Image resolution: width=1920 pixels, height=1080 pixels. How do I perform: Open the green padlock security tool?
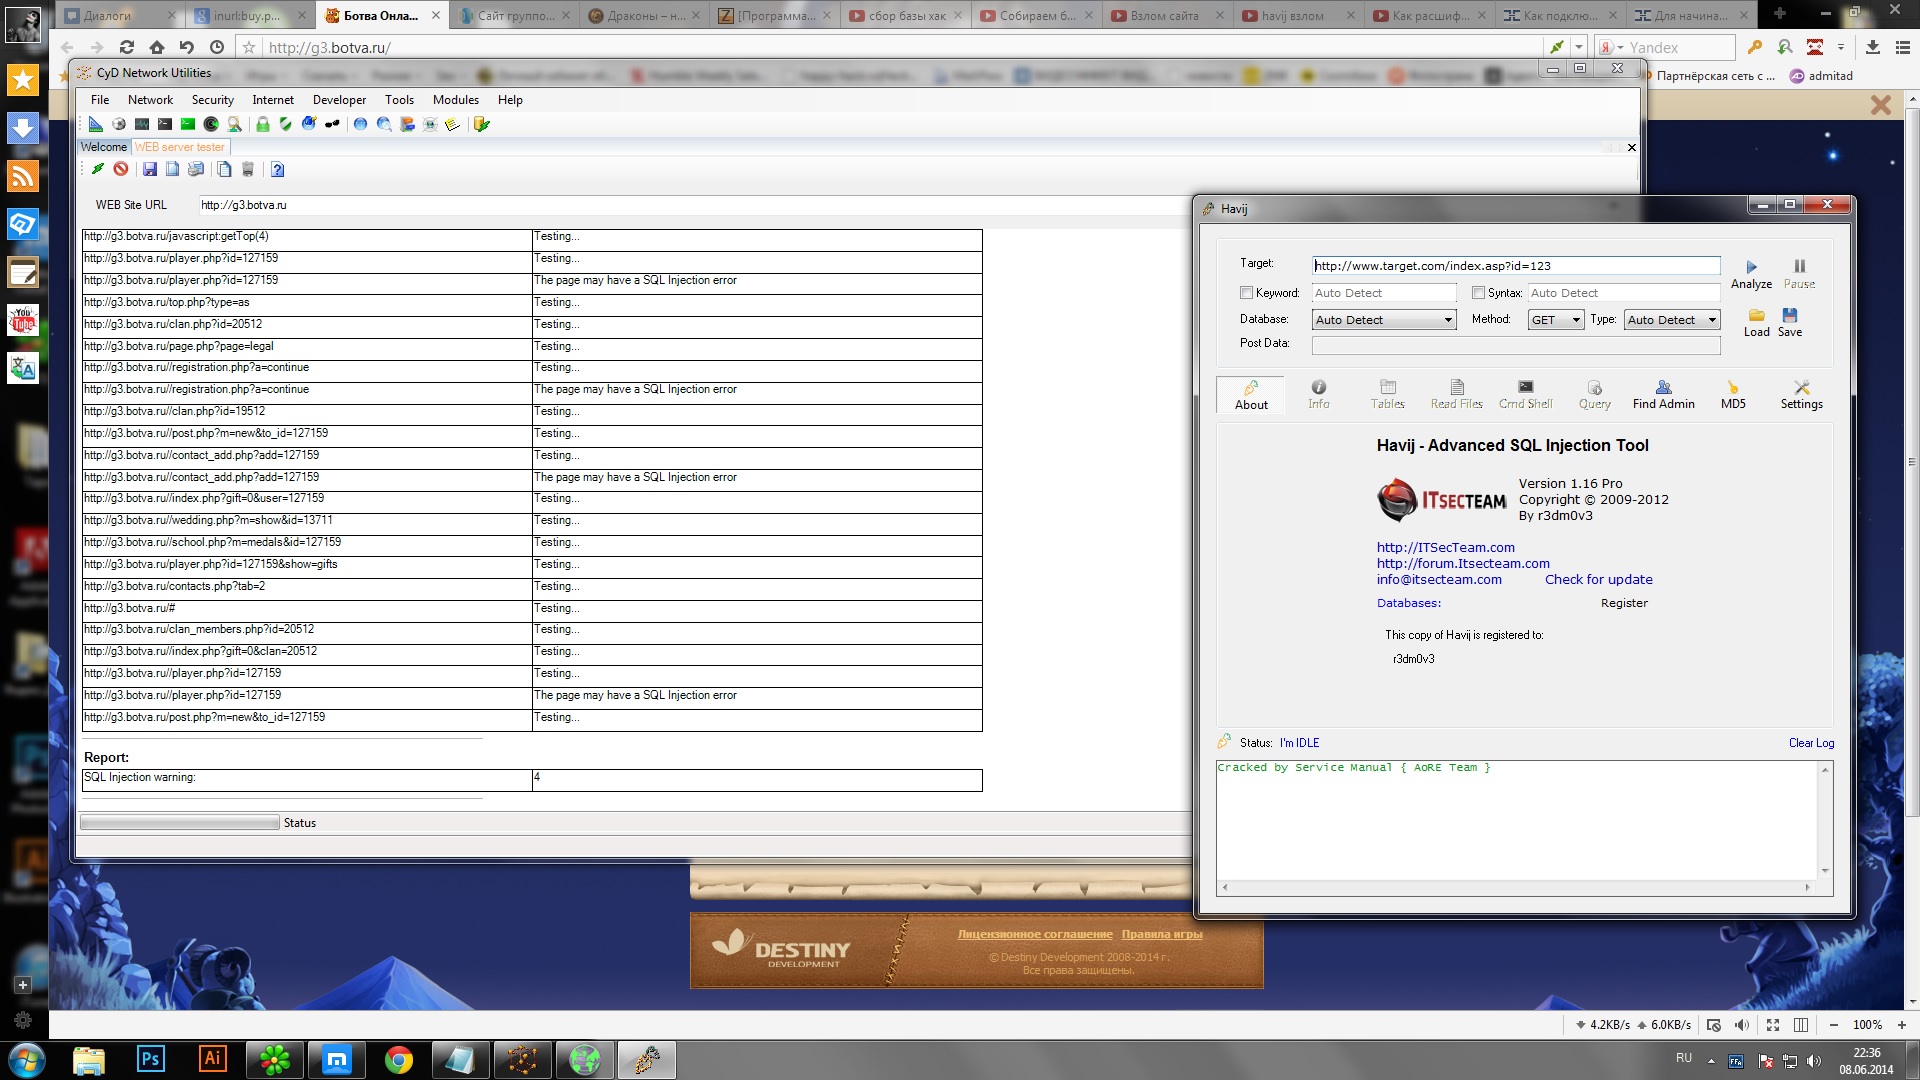(262, 124)
